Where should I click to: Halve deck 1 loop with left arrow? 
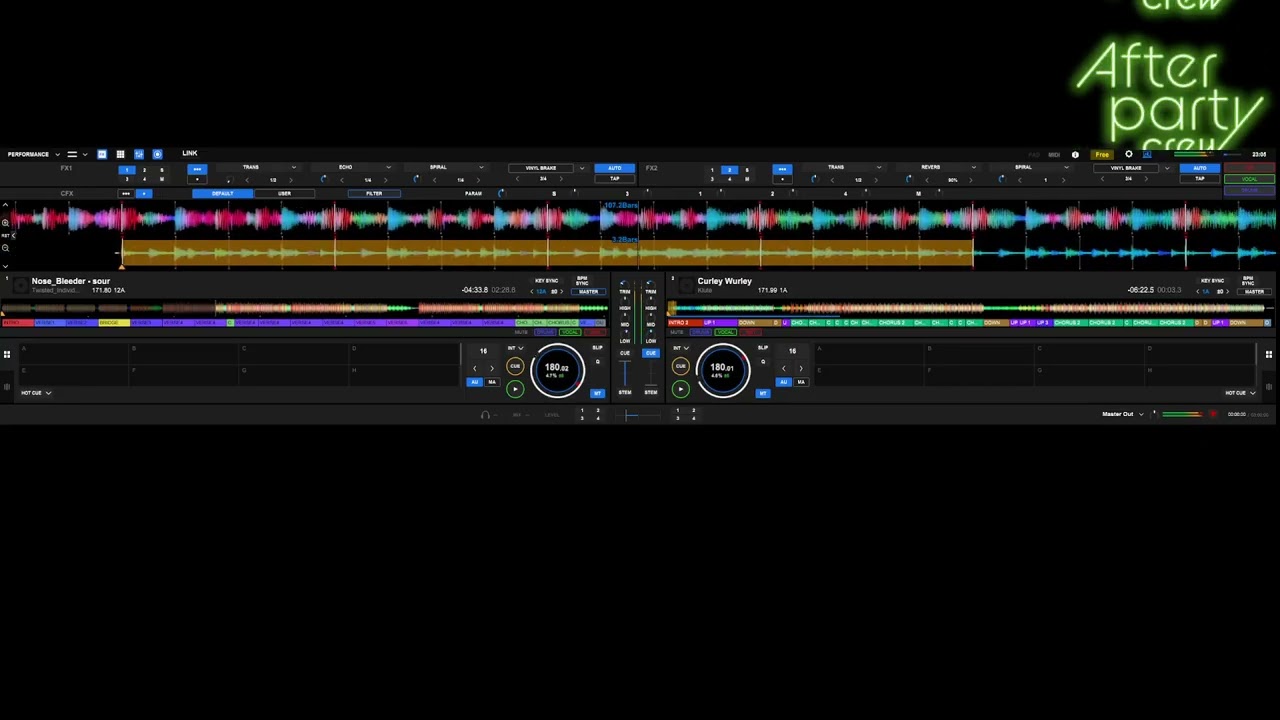(x=475, y=368)
